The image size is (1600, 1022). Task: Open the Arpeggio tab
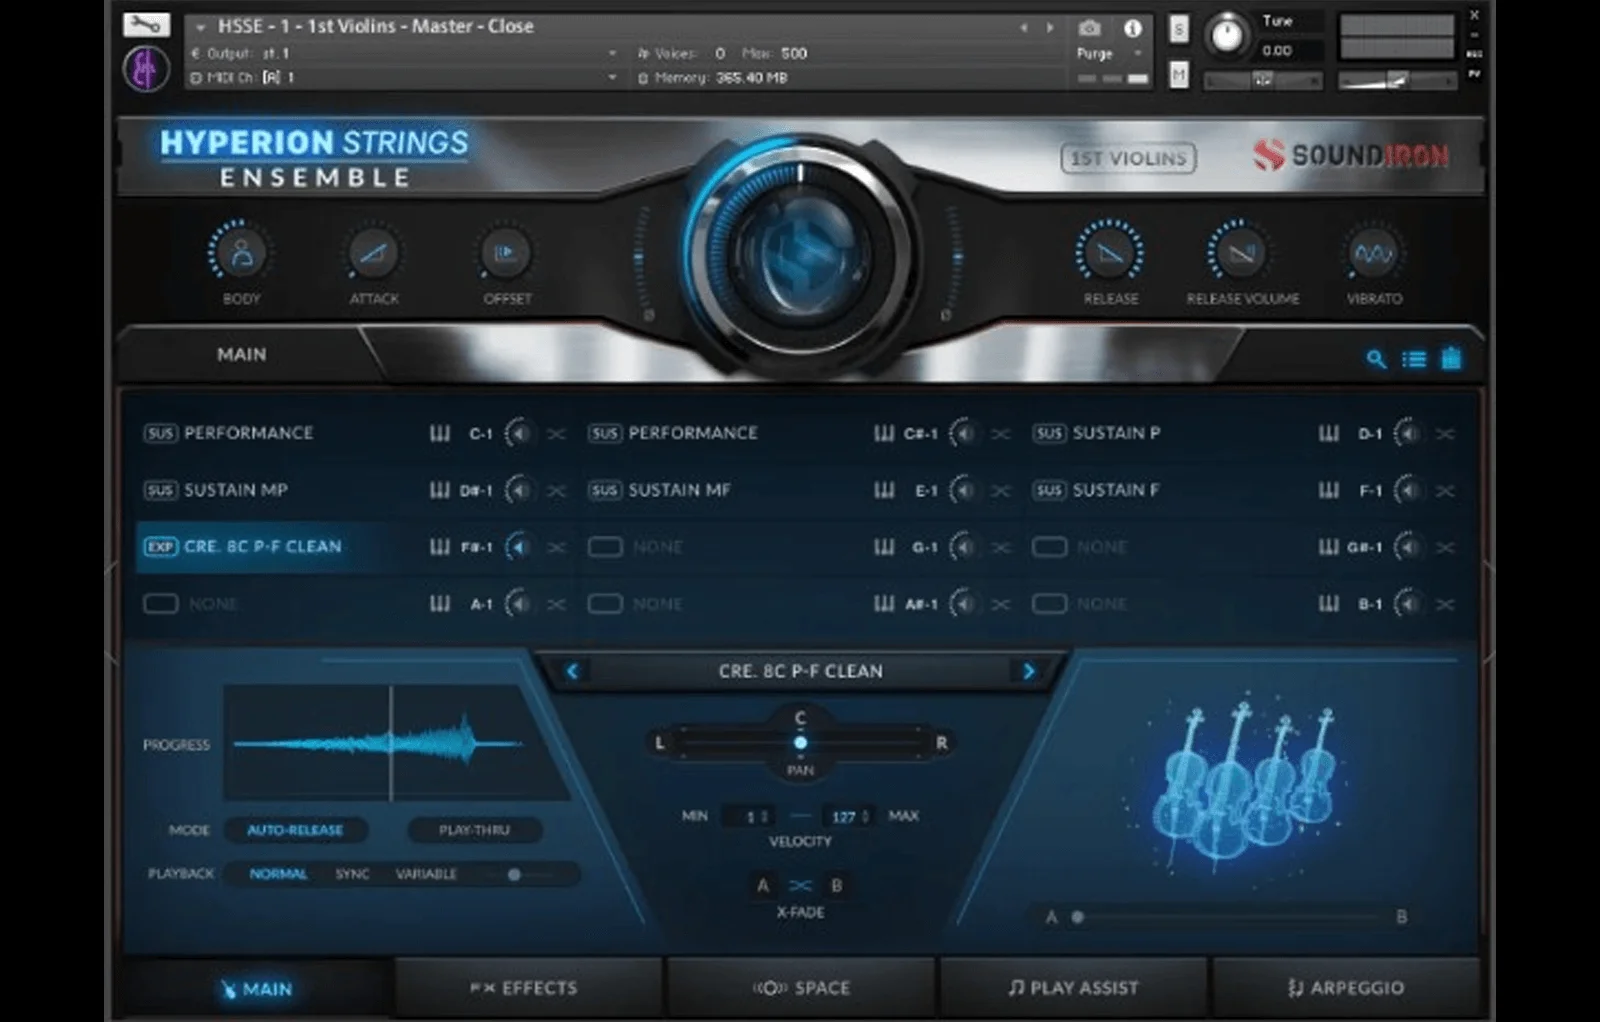[1346, 988]
